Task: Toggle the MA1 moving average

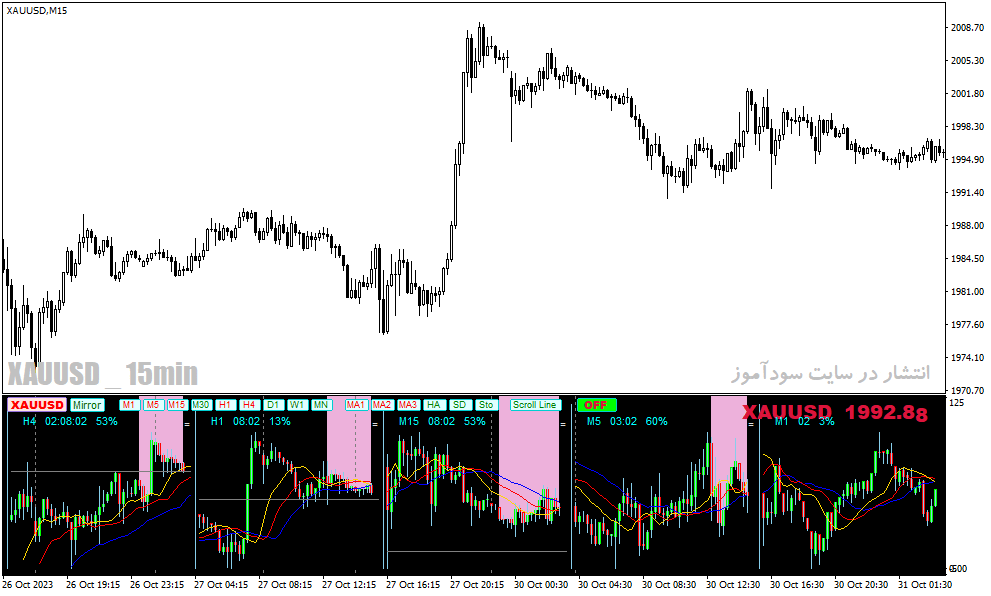Action: [x=356, y=404]
